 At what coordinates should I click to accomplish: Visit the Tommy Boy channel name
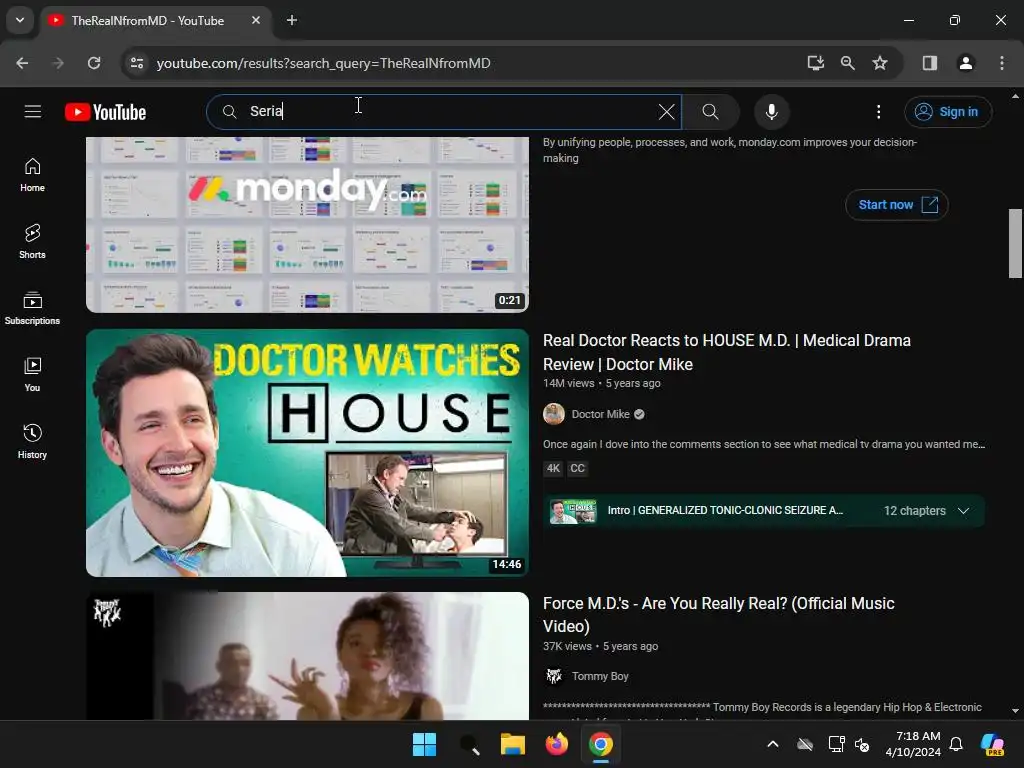pyautogui.click(x=600, y=676)
